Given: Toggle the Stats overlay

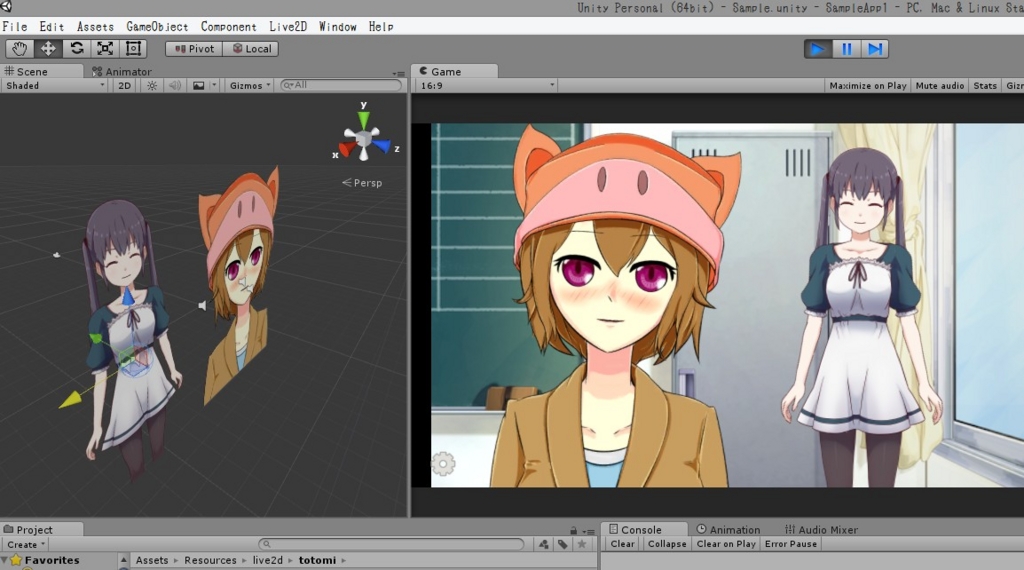Looking at the screenshot, I should click(x=985, y=86).
